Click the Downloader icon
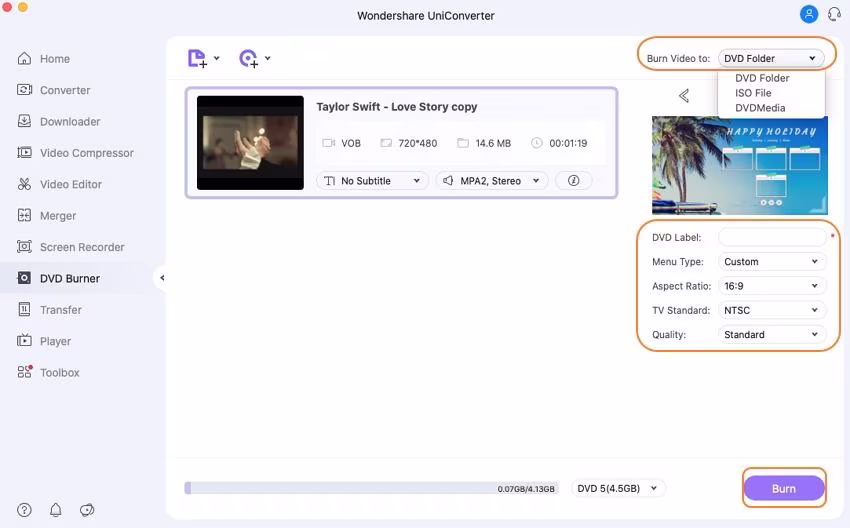The width and height of the screenshot is (850, 528). [24, 121]
